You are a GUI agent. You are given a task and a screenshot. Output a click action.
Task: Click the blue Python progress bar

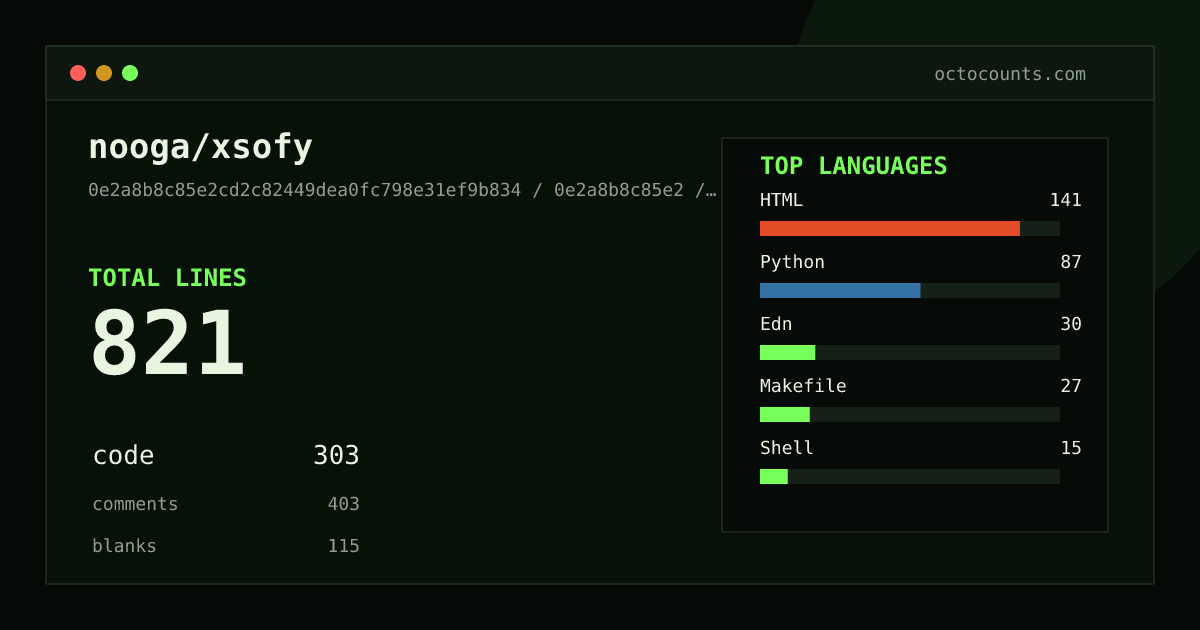pos(840,290)
